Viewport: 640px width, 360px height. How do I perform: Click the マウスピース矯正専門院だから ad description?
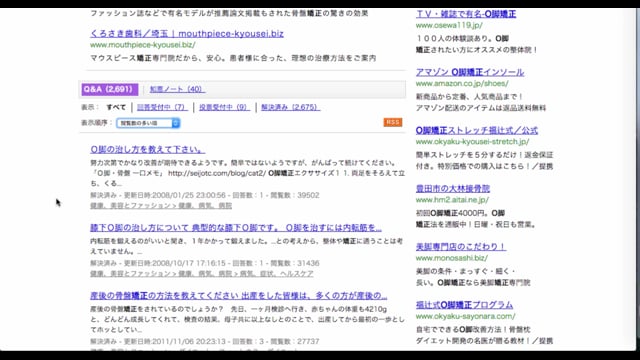[233, 58]
